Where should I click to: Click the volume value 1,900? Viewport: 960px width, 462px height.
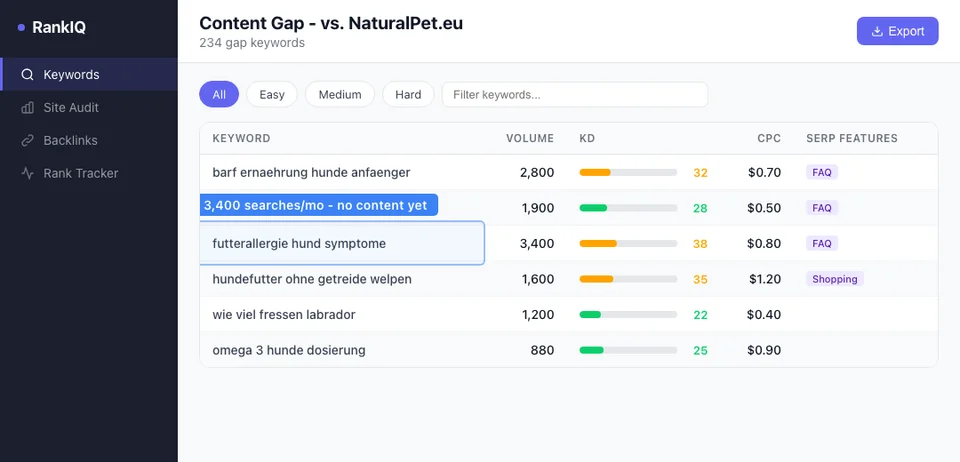tap(538, 208)
